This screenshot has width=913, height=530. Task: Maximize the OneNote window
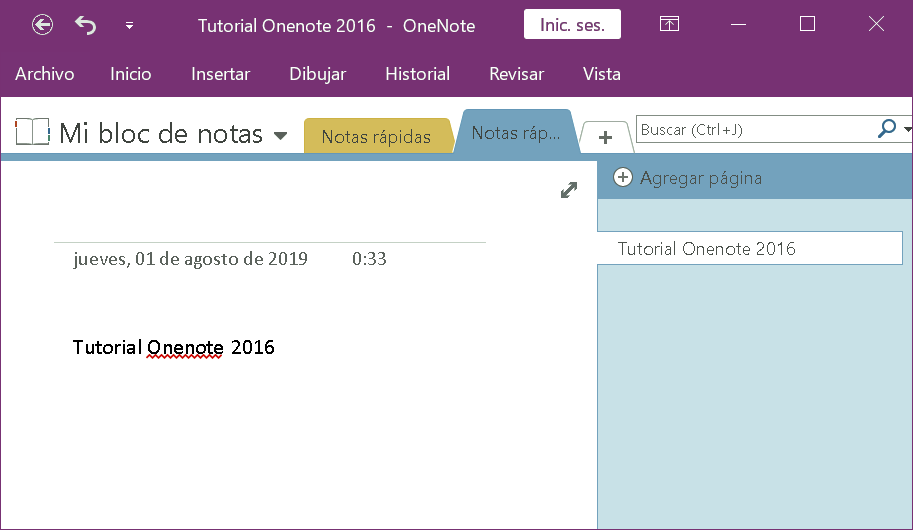[x=807, y=24]
